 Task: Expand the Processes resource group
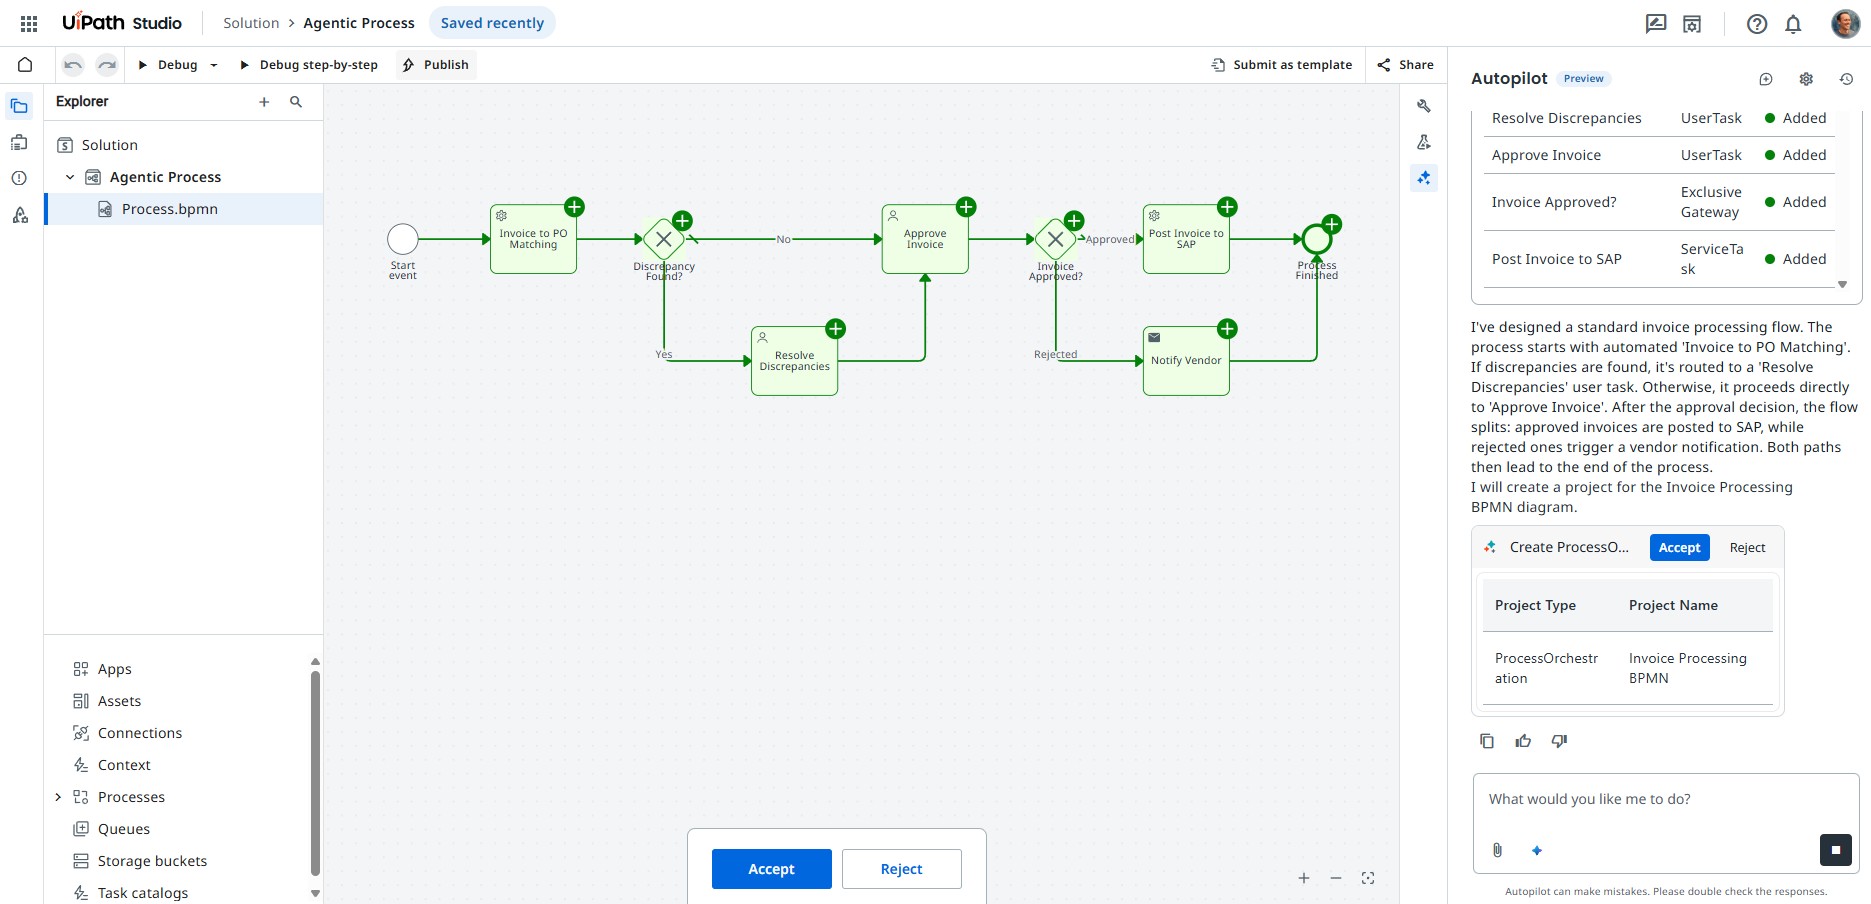pos(58,797)
